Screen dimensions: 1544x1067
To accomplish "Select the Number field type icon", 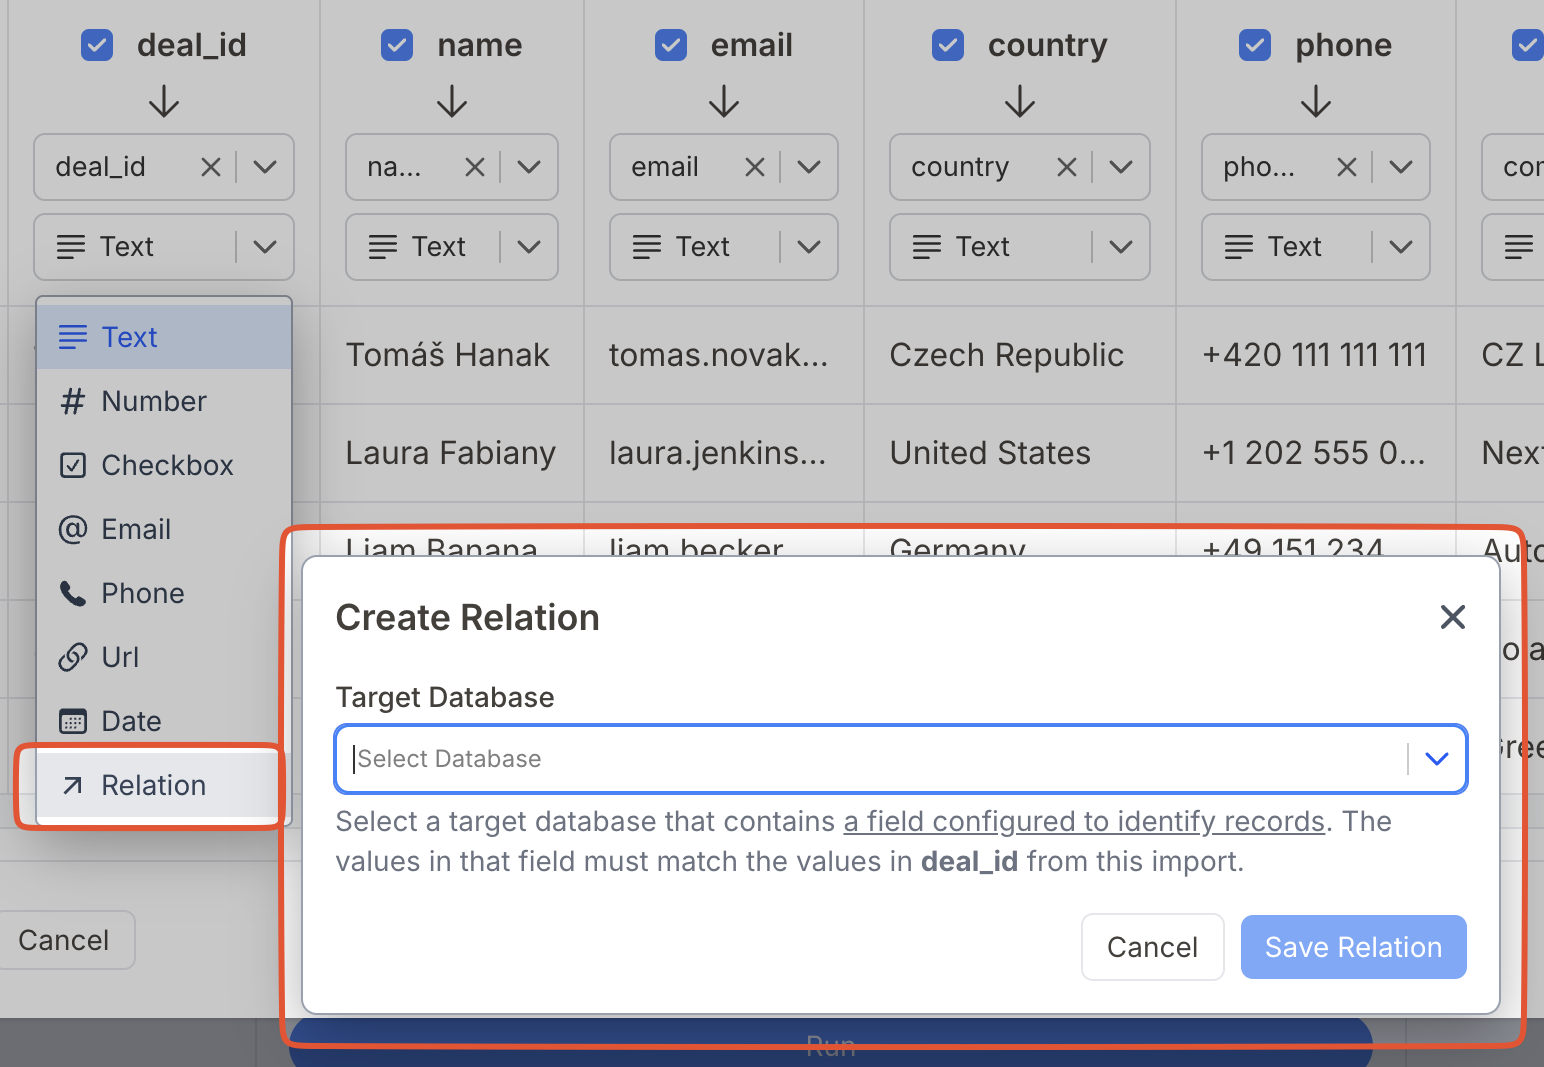I will [72, 401].
